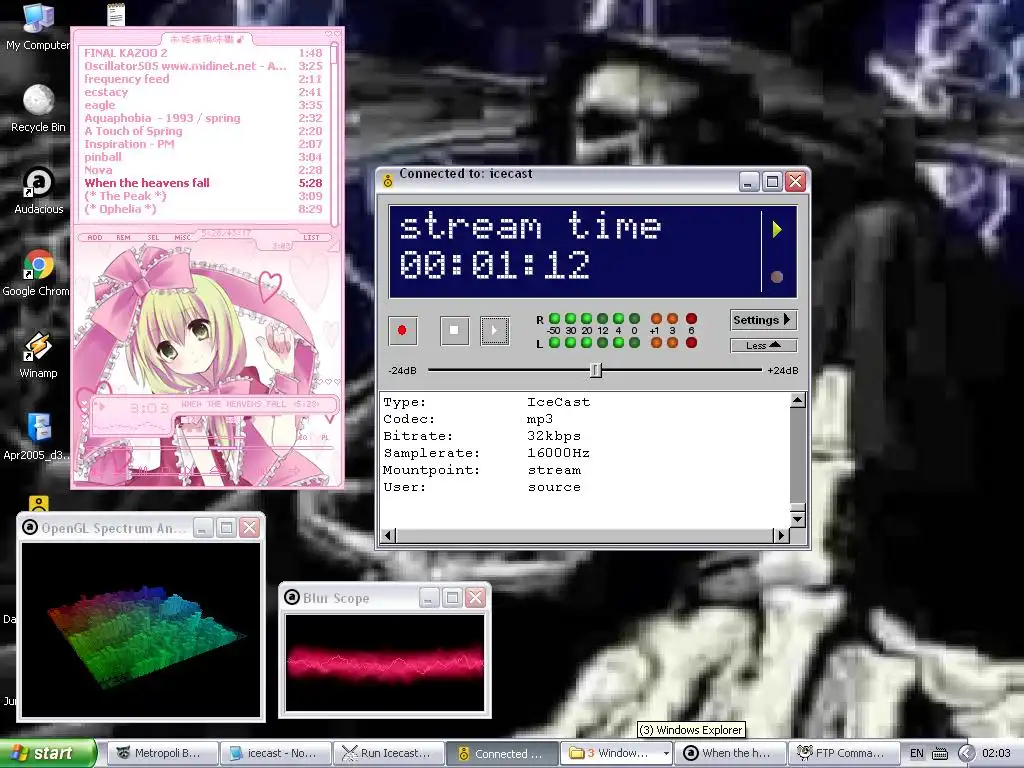Click the red record button in stream window

(402, 330)
